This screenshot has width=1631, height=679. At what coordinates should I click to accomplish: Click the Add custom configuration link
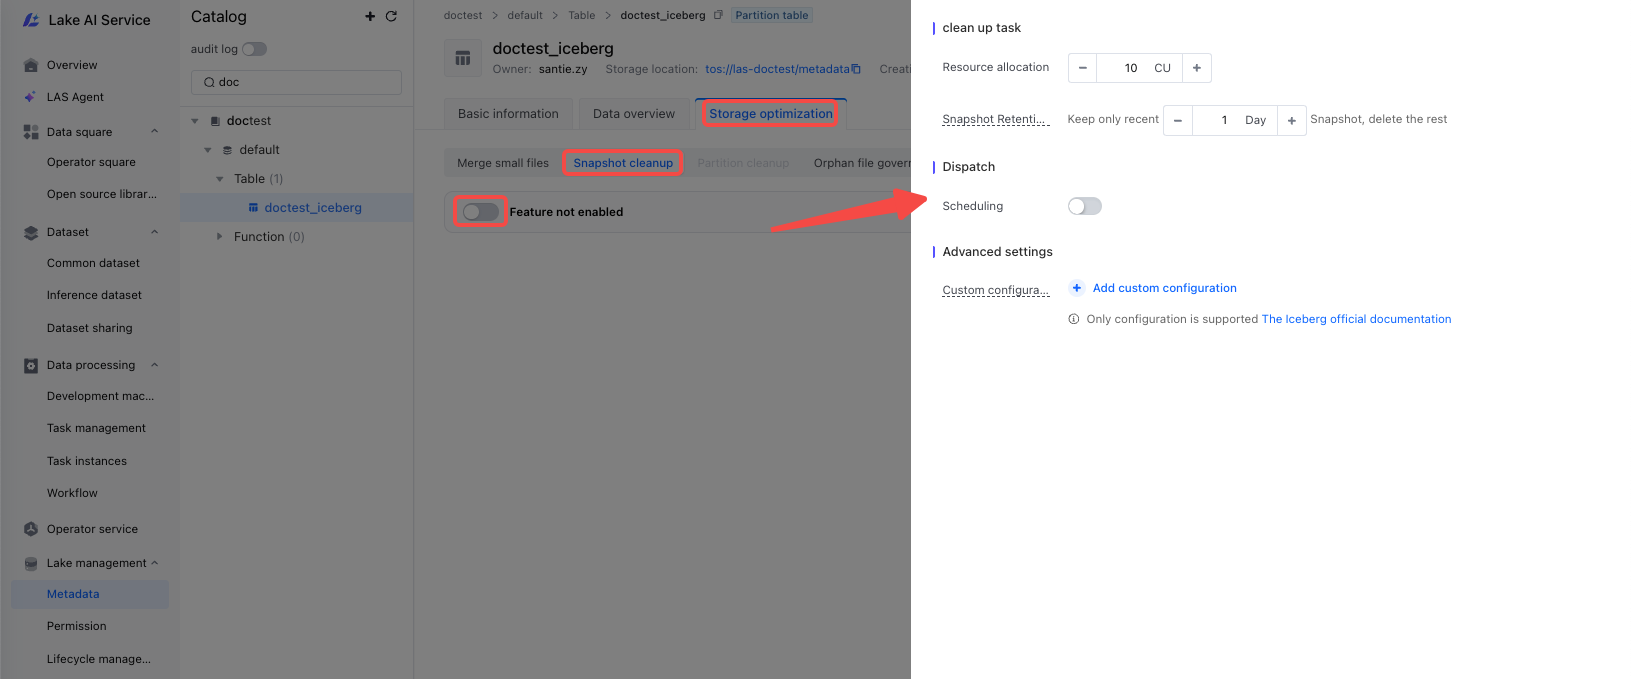pos(1165,288)
